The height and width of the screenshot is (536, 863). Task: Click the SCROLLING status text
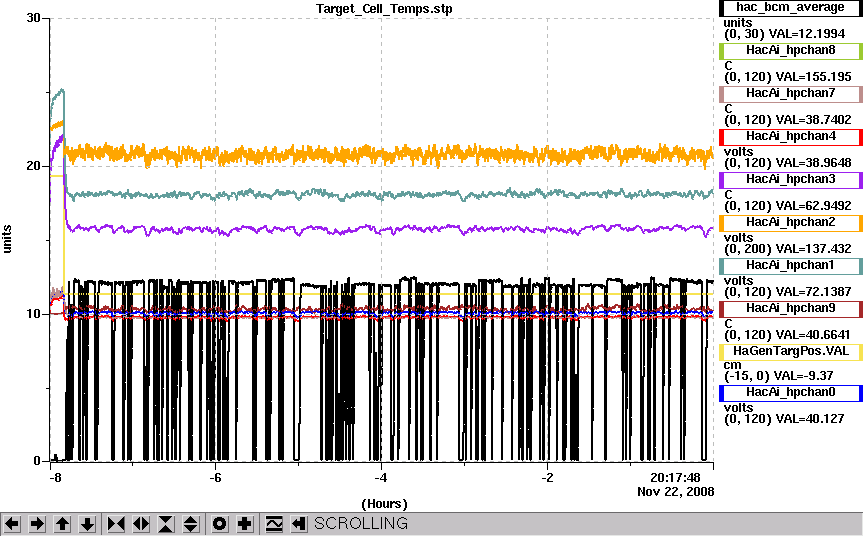click(361, 523)
